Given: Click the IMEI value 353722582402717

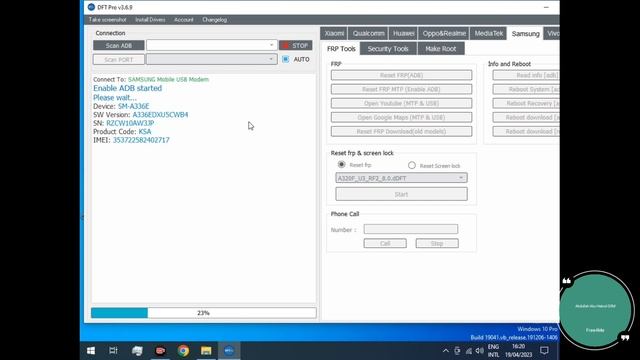Looking at the screenshot, I should (141, 140).
